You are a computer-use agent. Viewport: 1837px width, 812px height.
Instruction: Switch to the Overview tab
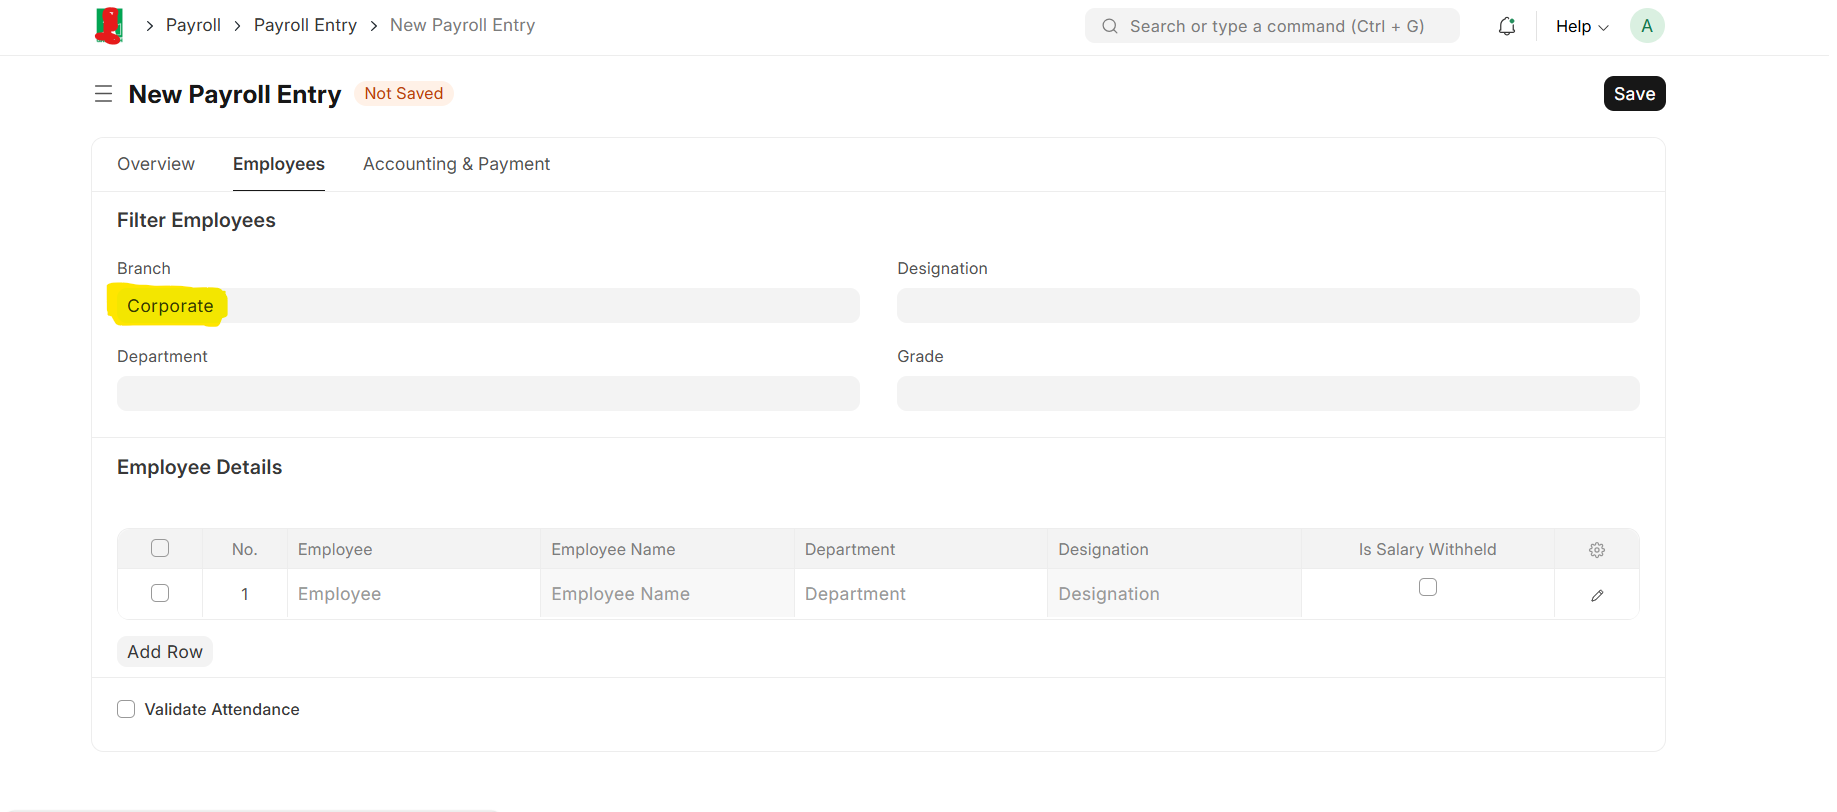point(156,164)
